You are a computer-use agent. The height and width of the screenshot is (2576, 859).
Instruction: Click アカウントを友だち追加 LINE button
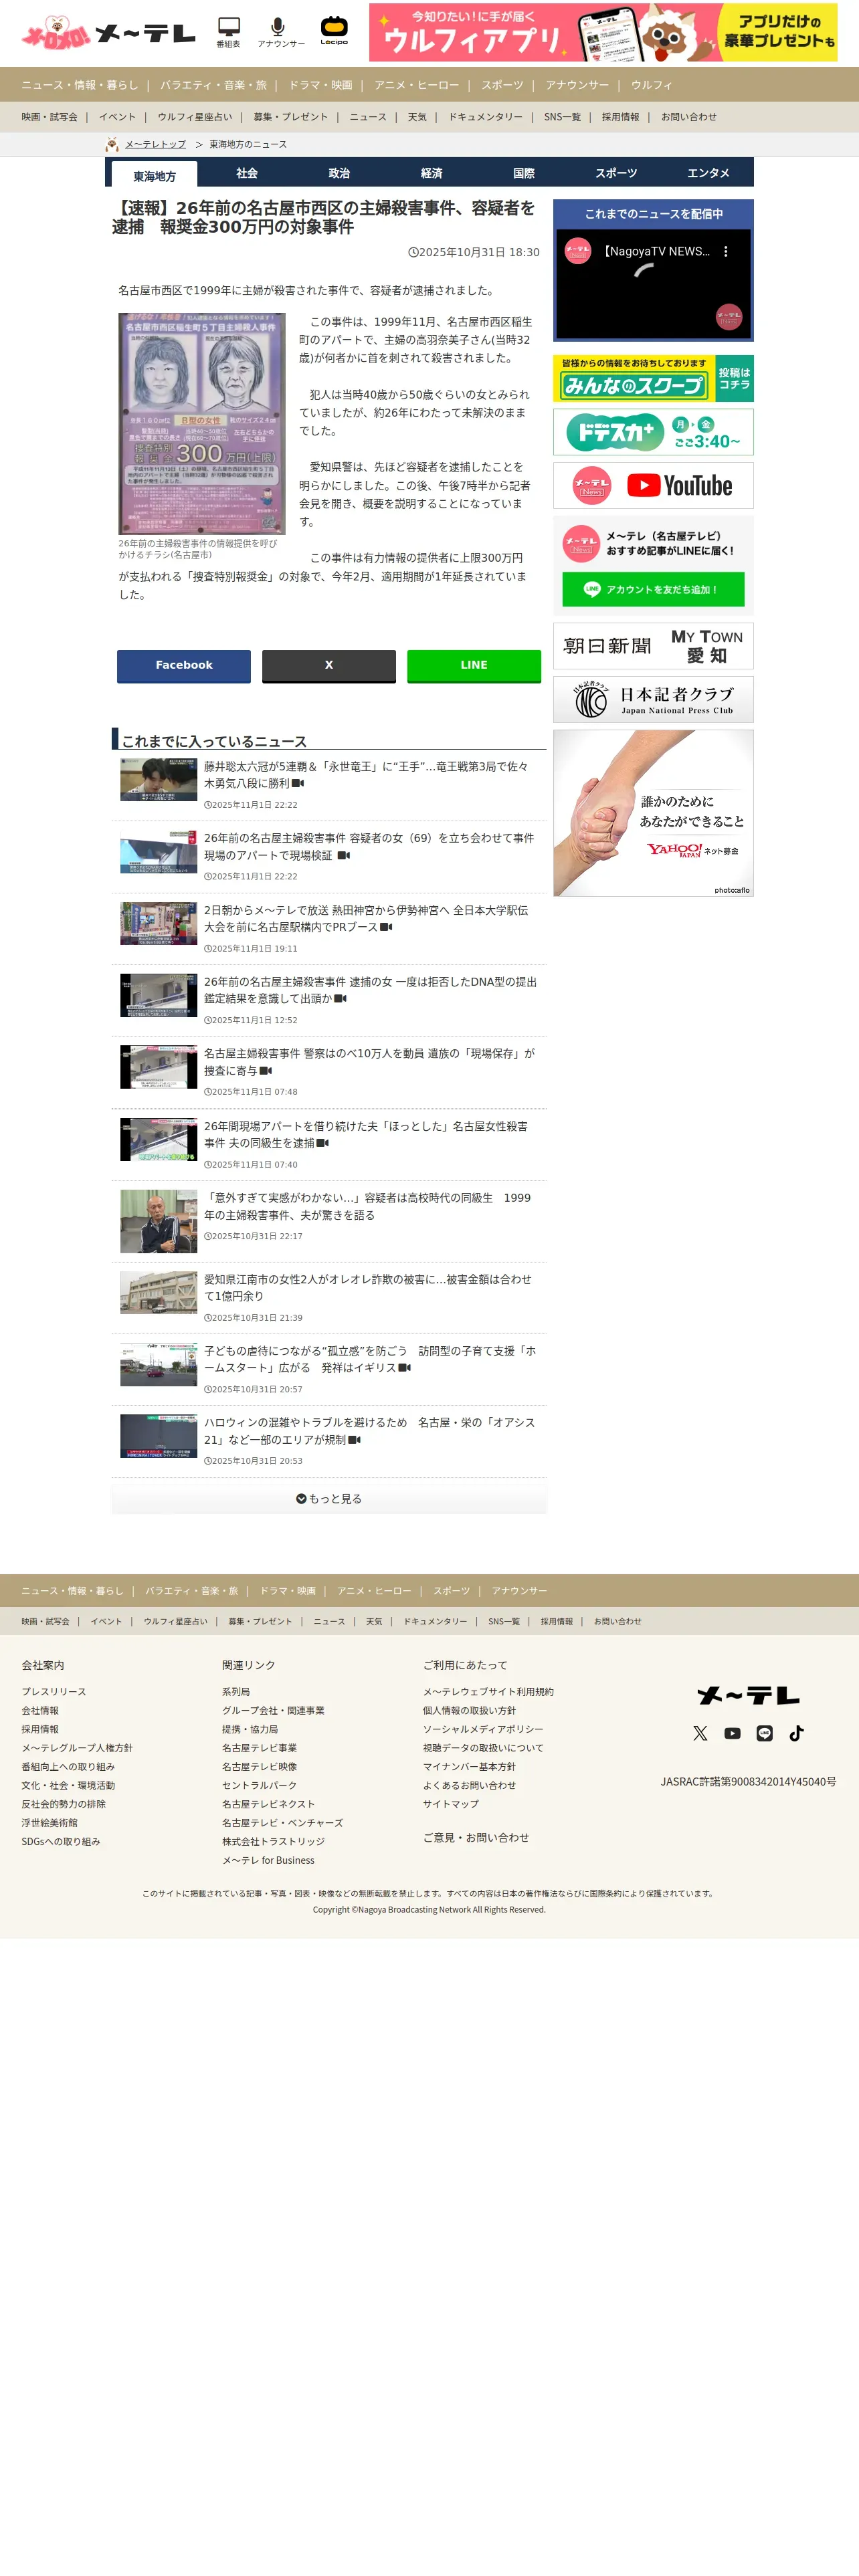(x=653, y=589)
